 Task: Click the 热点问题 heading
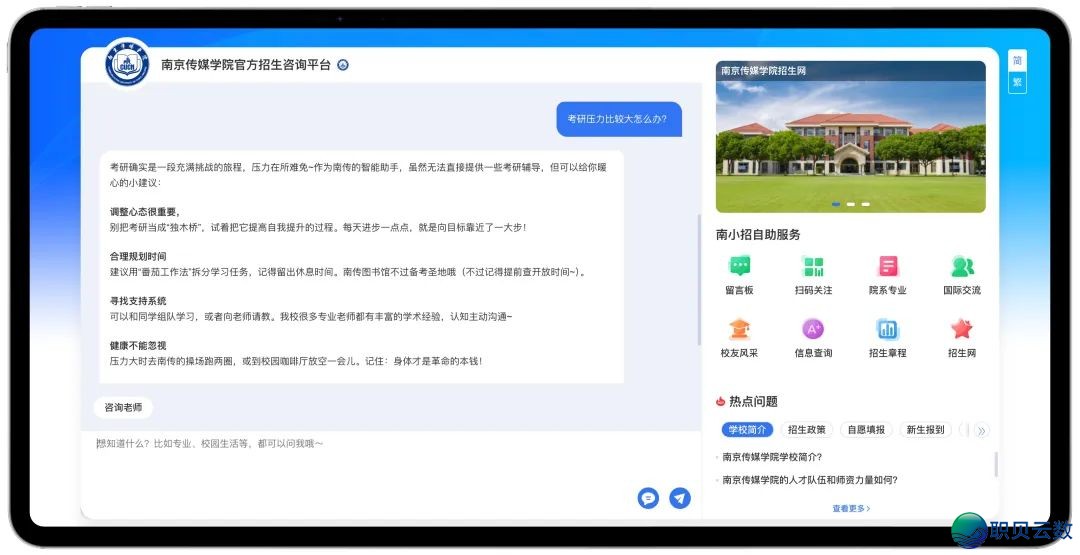[754, 401]
